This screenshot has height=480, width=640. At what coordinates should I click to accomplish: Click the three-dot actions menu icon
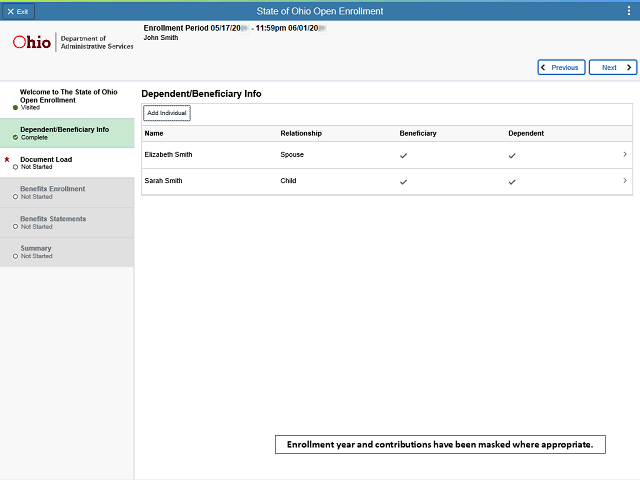628,10
